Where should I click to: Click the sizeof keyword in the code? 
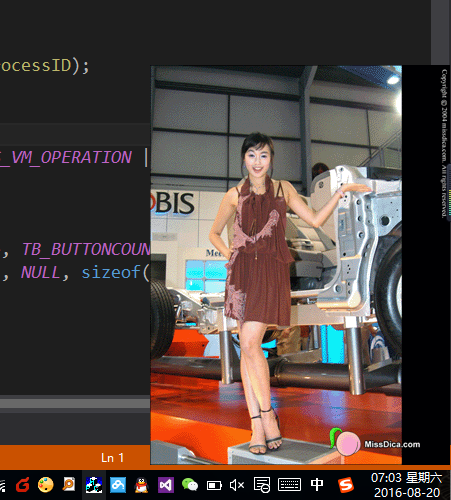[111, 272]
